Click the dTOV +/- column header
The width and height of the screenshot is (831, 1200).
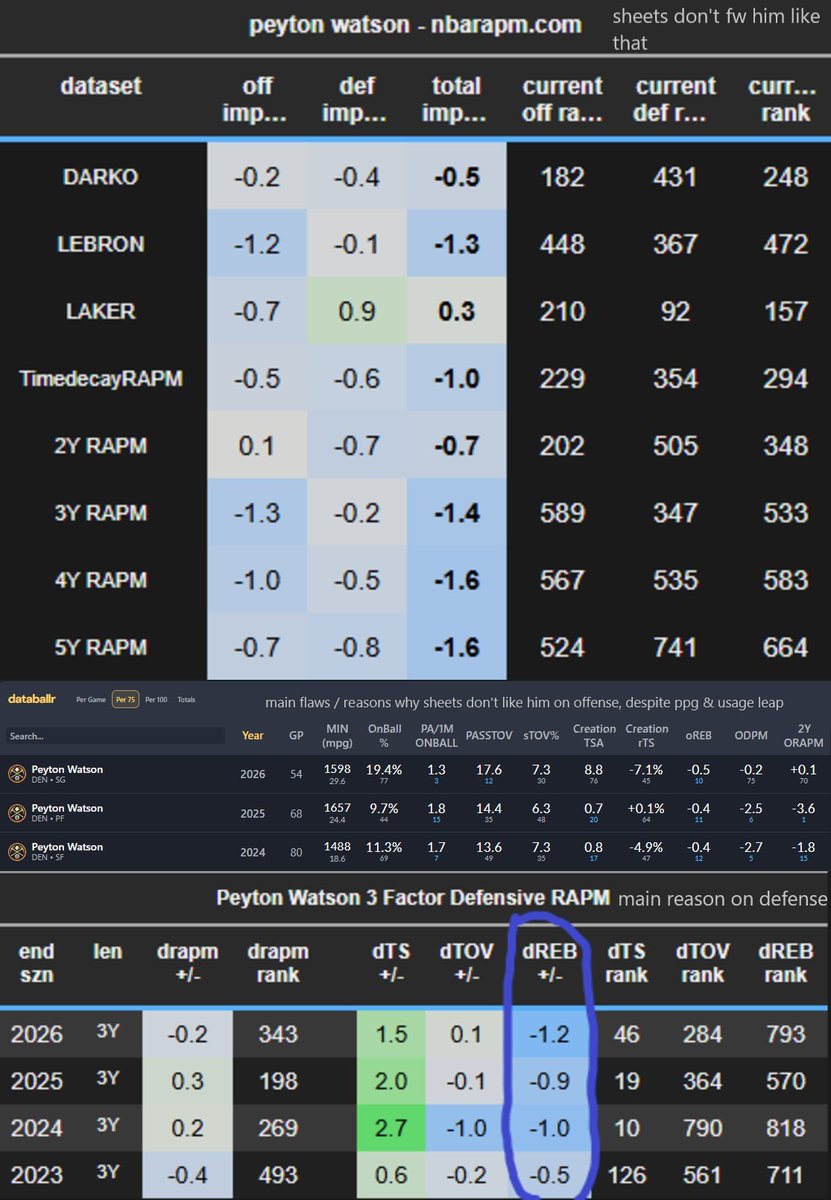click(465, 961)
